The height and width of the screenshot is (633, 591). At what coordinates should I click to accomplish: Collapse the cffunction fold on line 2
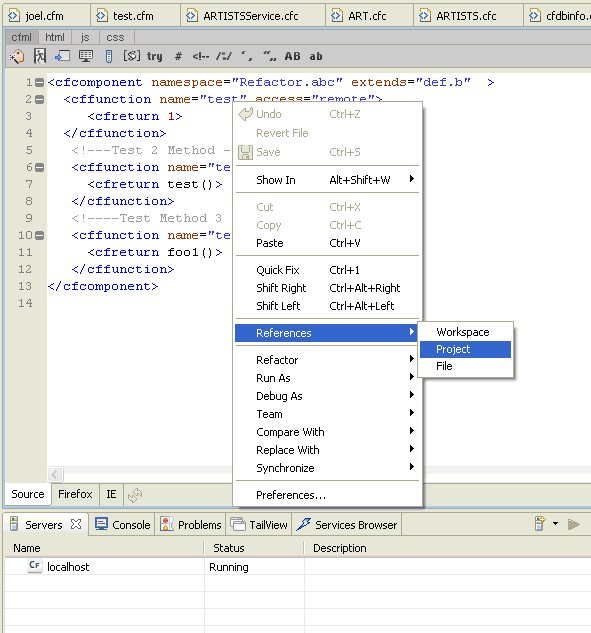(x=40, y=99)
